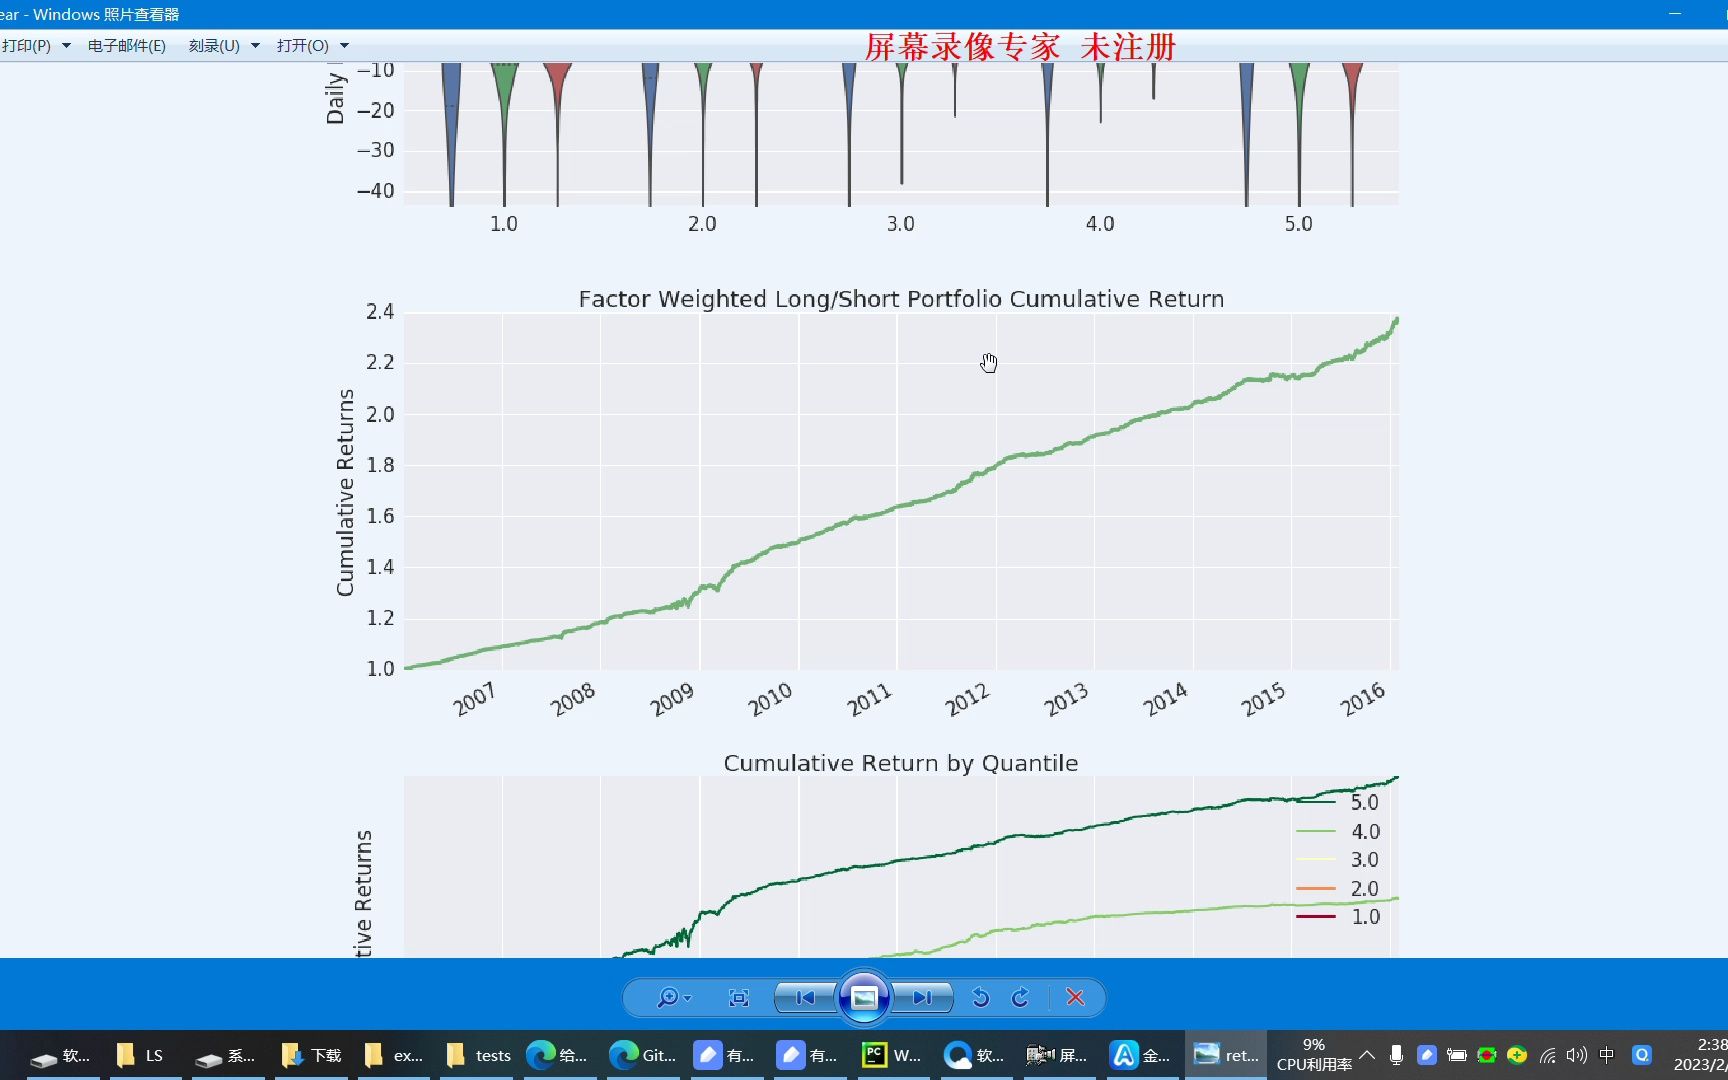The image size is (1728, 1080).
Task: Open the ex... folder taskbar item
Action: (x=394, y=1055)
